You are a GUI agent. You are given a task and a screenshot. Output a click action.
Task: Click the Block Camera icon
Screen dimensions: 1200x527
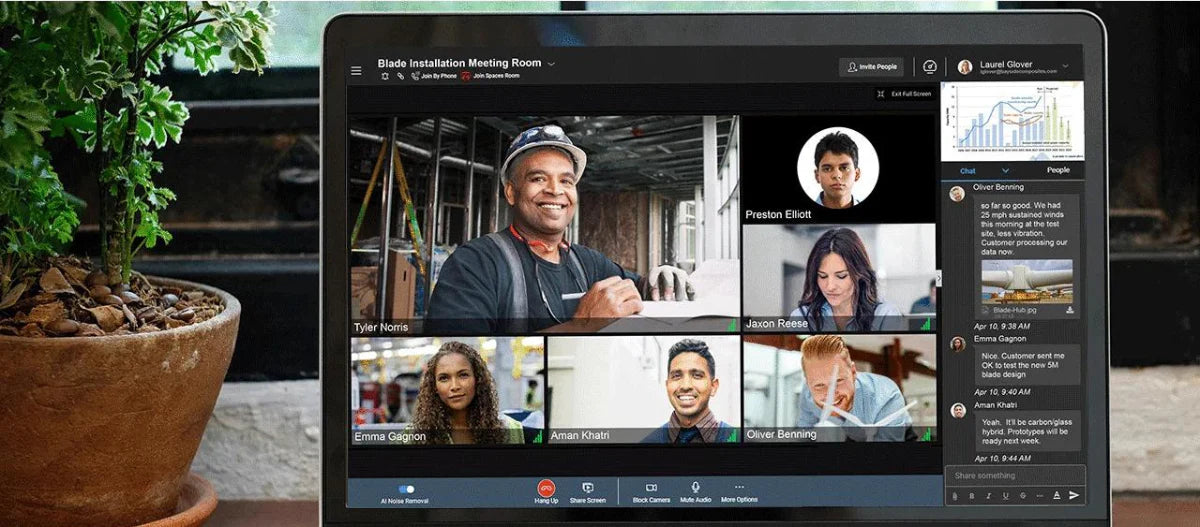coord(651,488)
